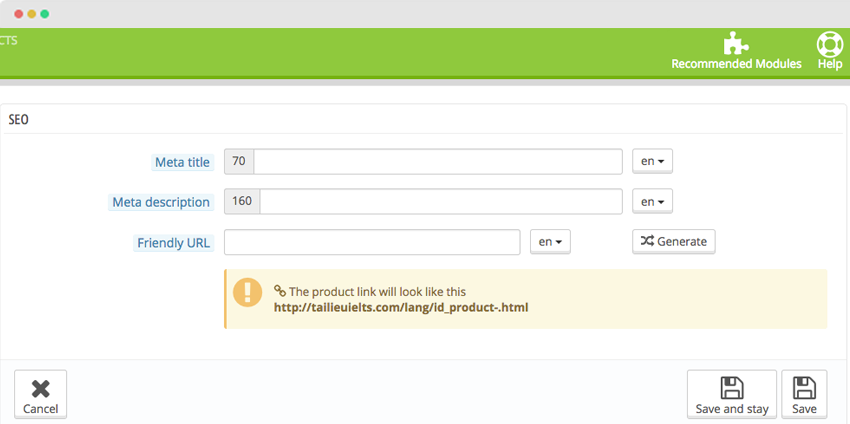Focus the Friendly URL text field
Image resolution: width=850 pixels, height=424 pixels.
(x=372, y=242)
